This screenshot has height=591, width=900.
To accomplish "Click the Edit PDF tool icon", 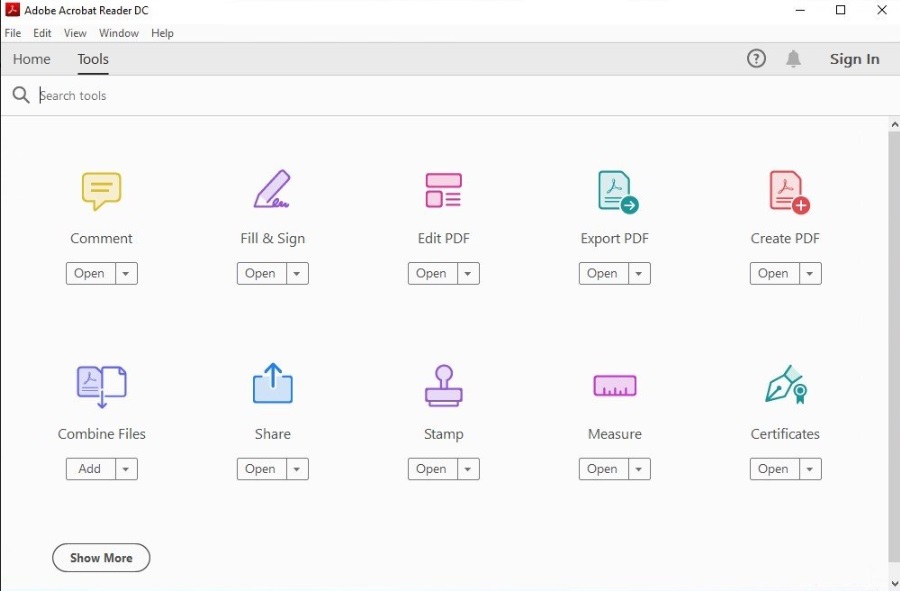I will click(443, 190).
